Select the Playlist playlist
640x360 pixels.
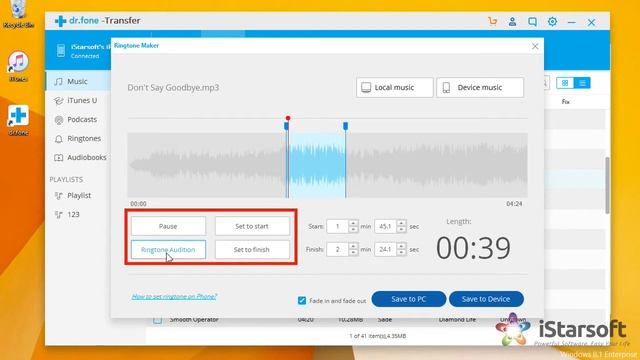click(78, 196)
